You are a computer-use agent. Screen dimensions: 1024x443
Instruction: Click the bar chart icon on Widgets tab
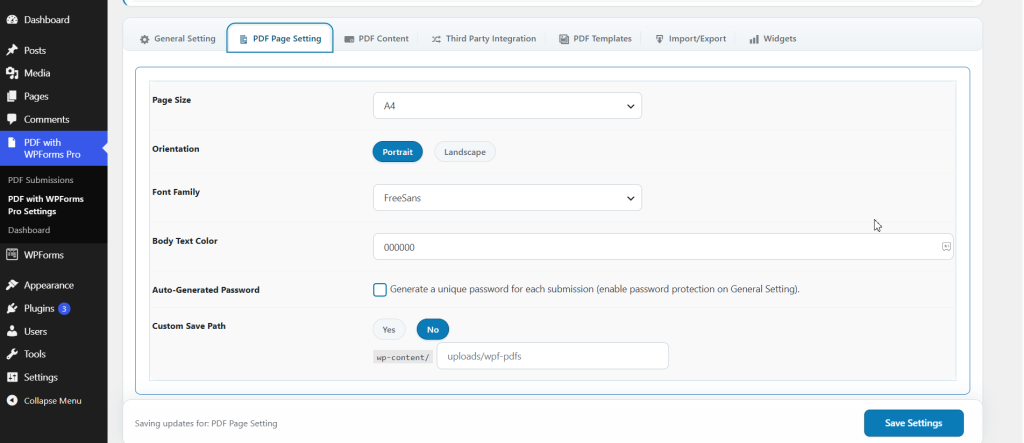tap(754, 39)
